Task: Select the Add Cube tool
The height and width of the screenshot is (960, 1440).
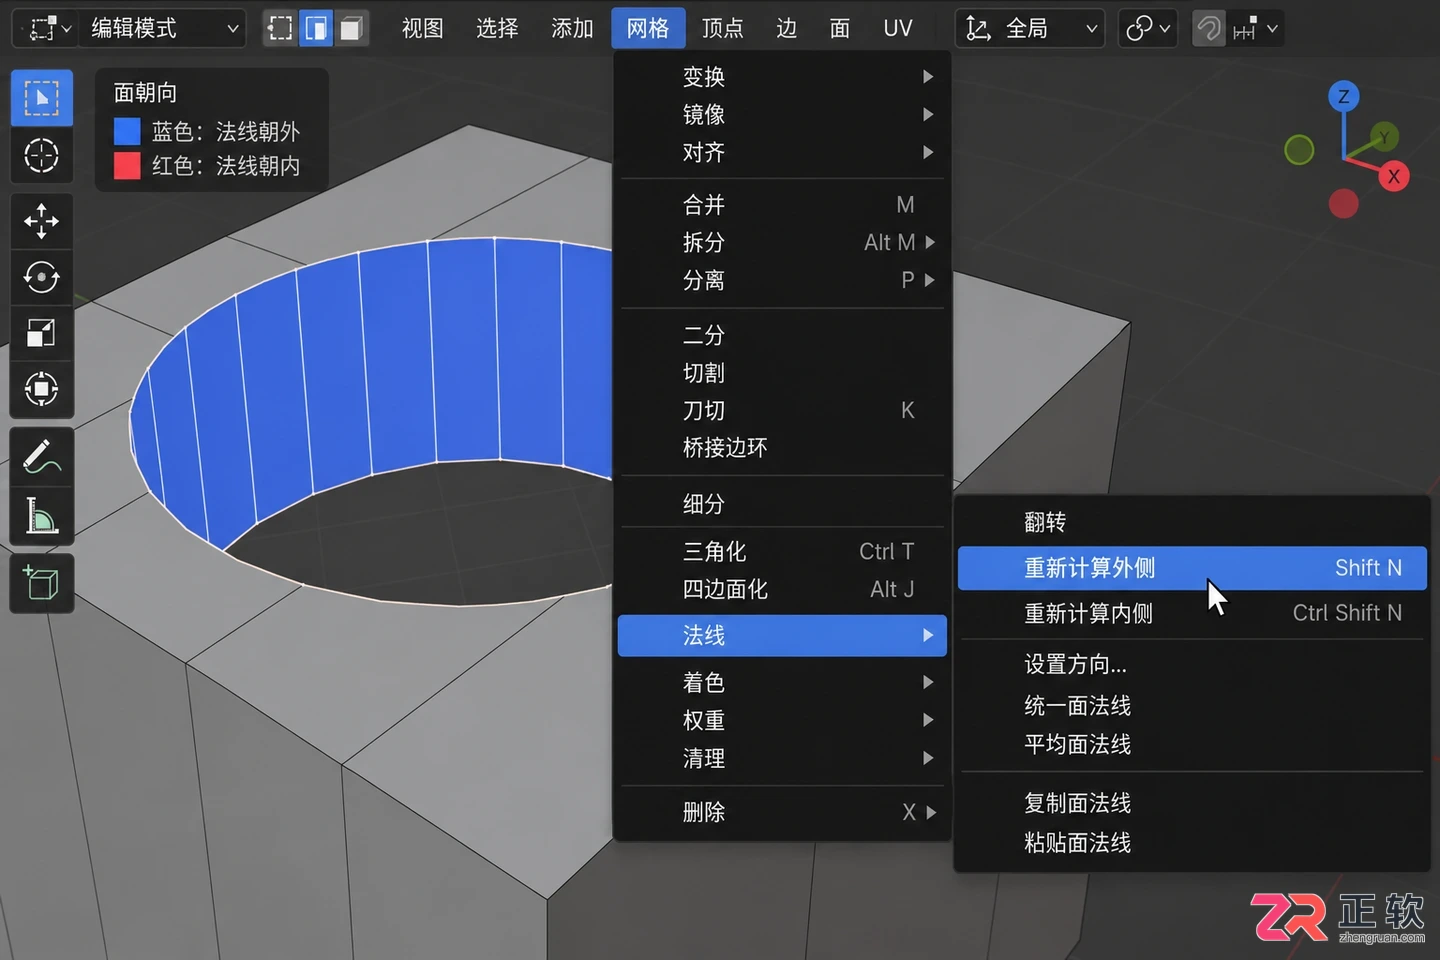Action: pos(41,583)
